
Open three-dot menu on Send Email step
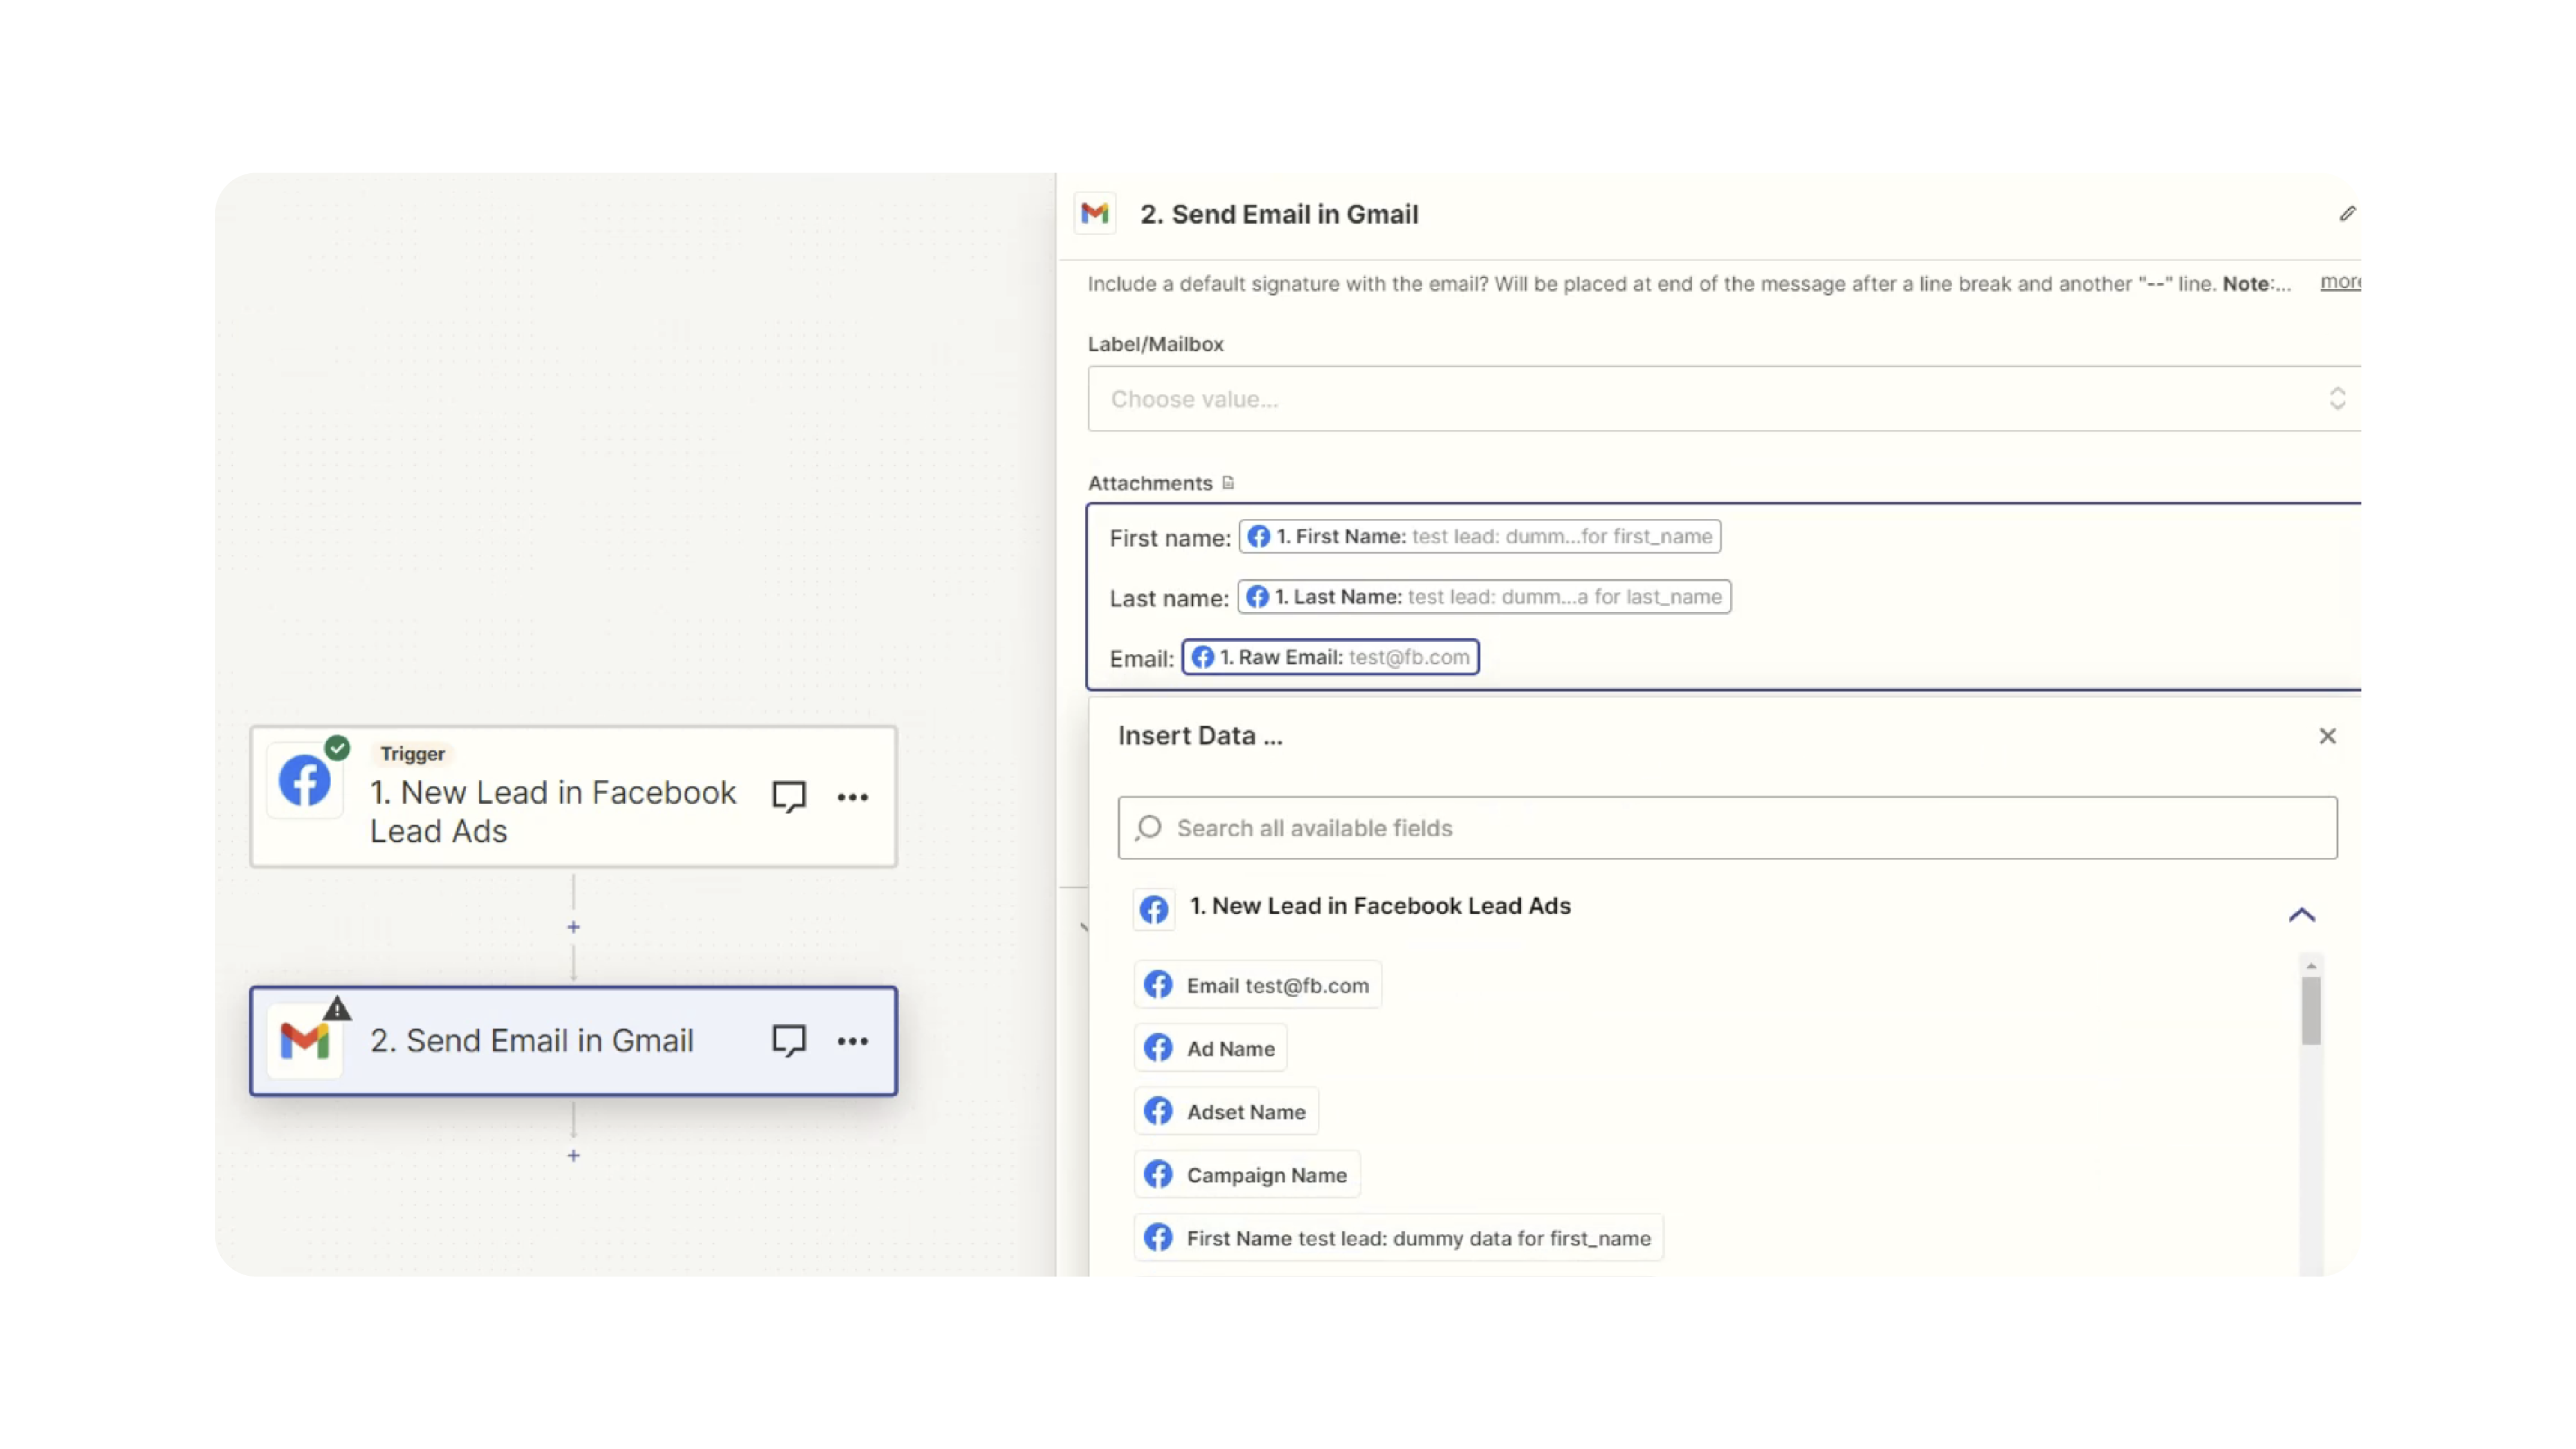pyautogui.click(x=852, y=1041)
